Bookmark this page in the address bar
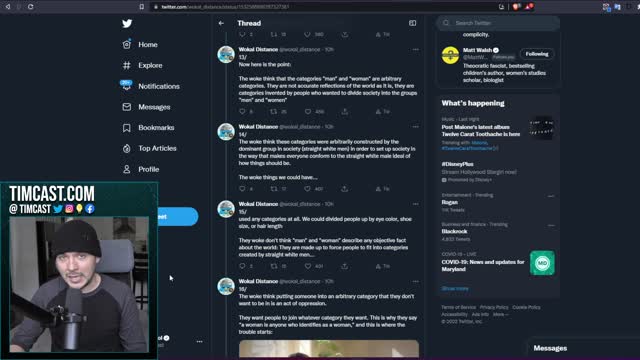Image resolution: width=640 pixels, height=360 pixels. 142,7
